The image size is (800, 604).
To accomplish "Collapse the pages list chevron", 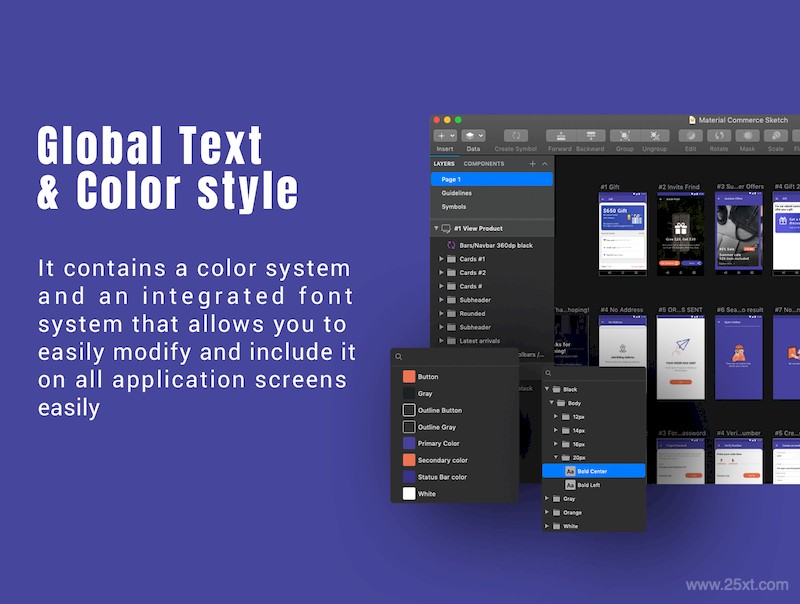I will tap(545, 164).
